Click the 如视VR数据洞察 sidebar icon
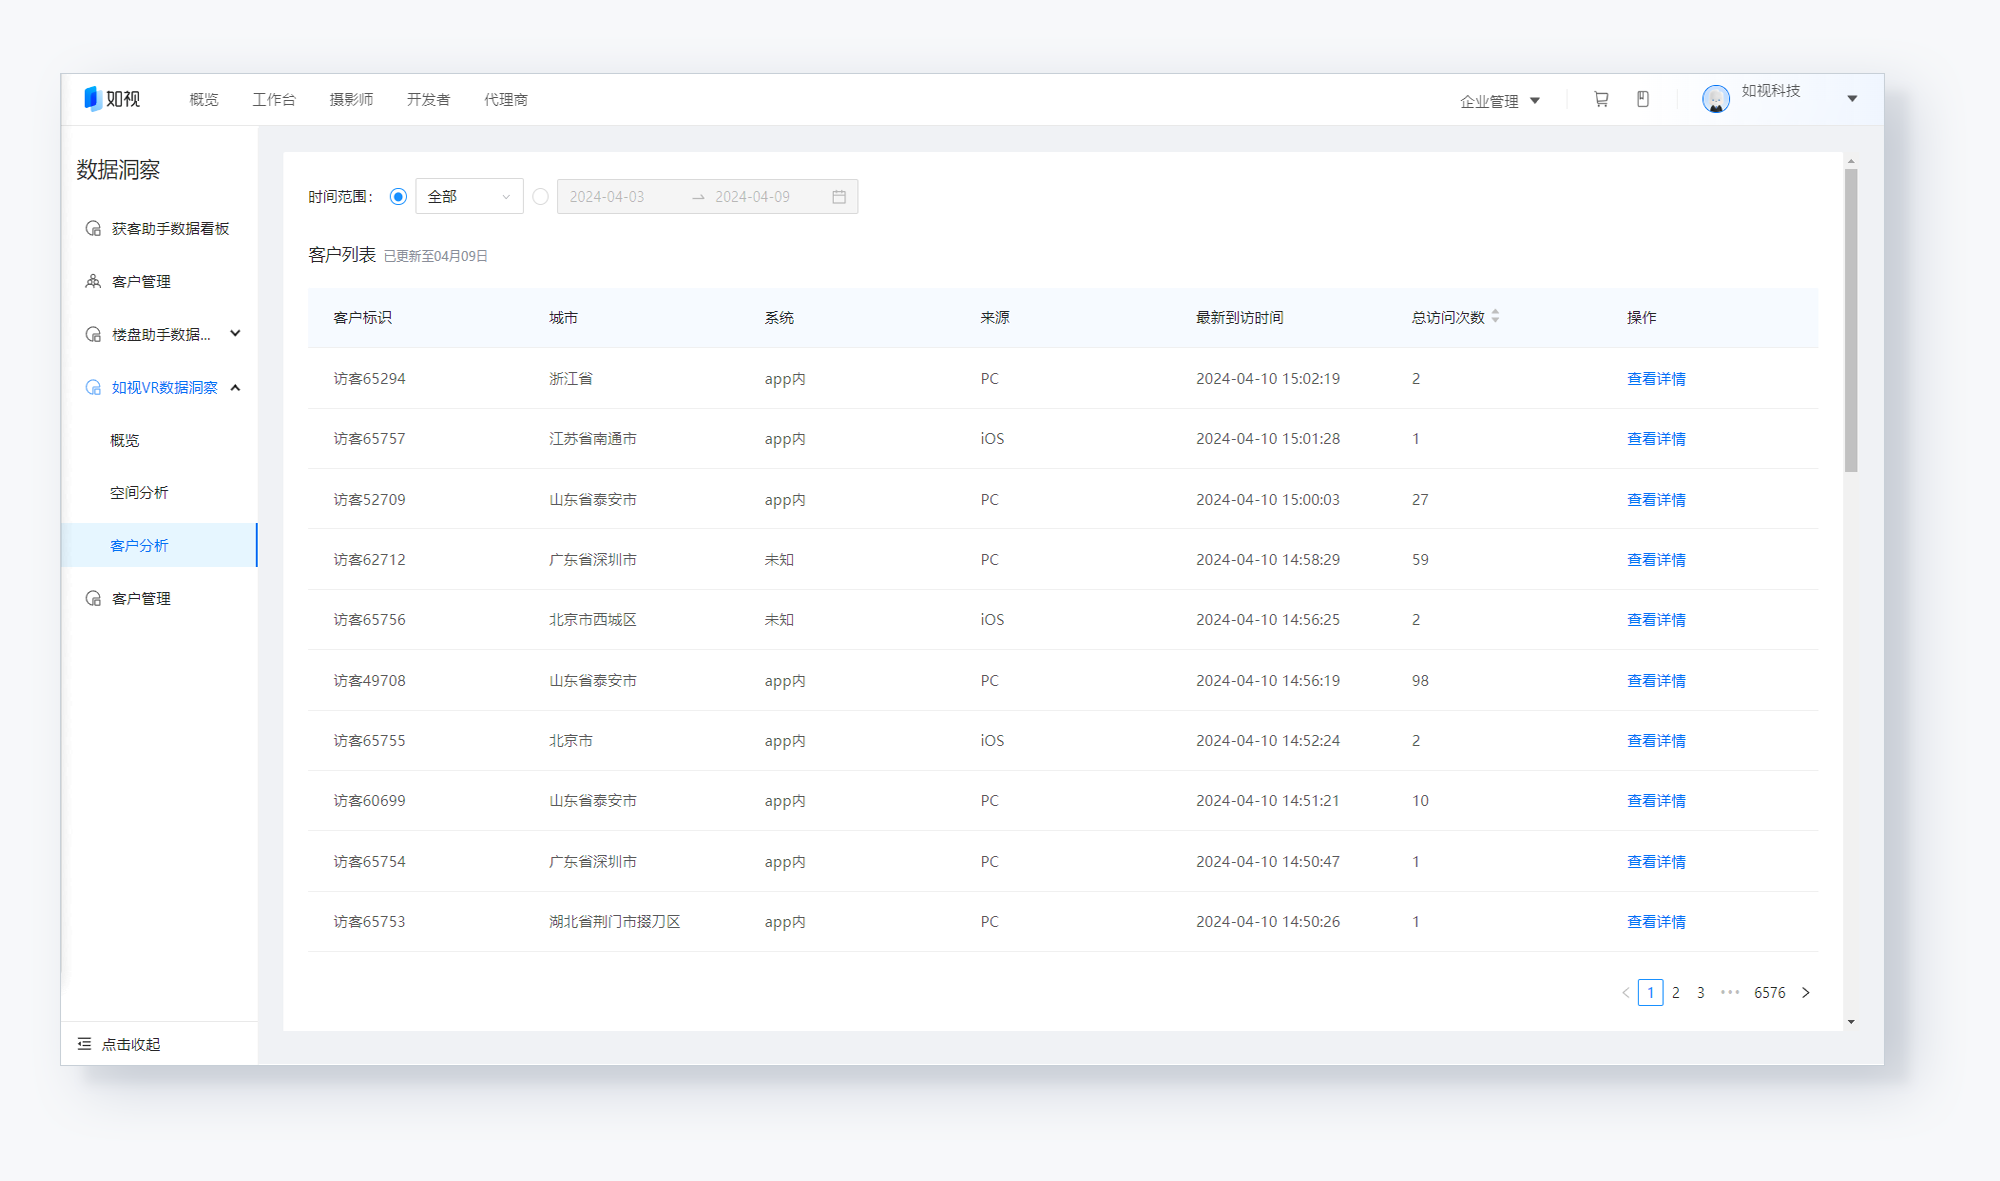This screenshot has width=2000, height=1181. pos(93,387)
